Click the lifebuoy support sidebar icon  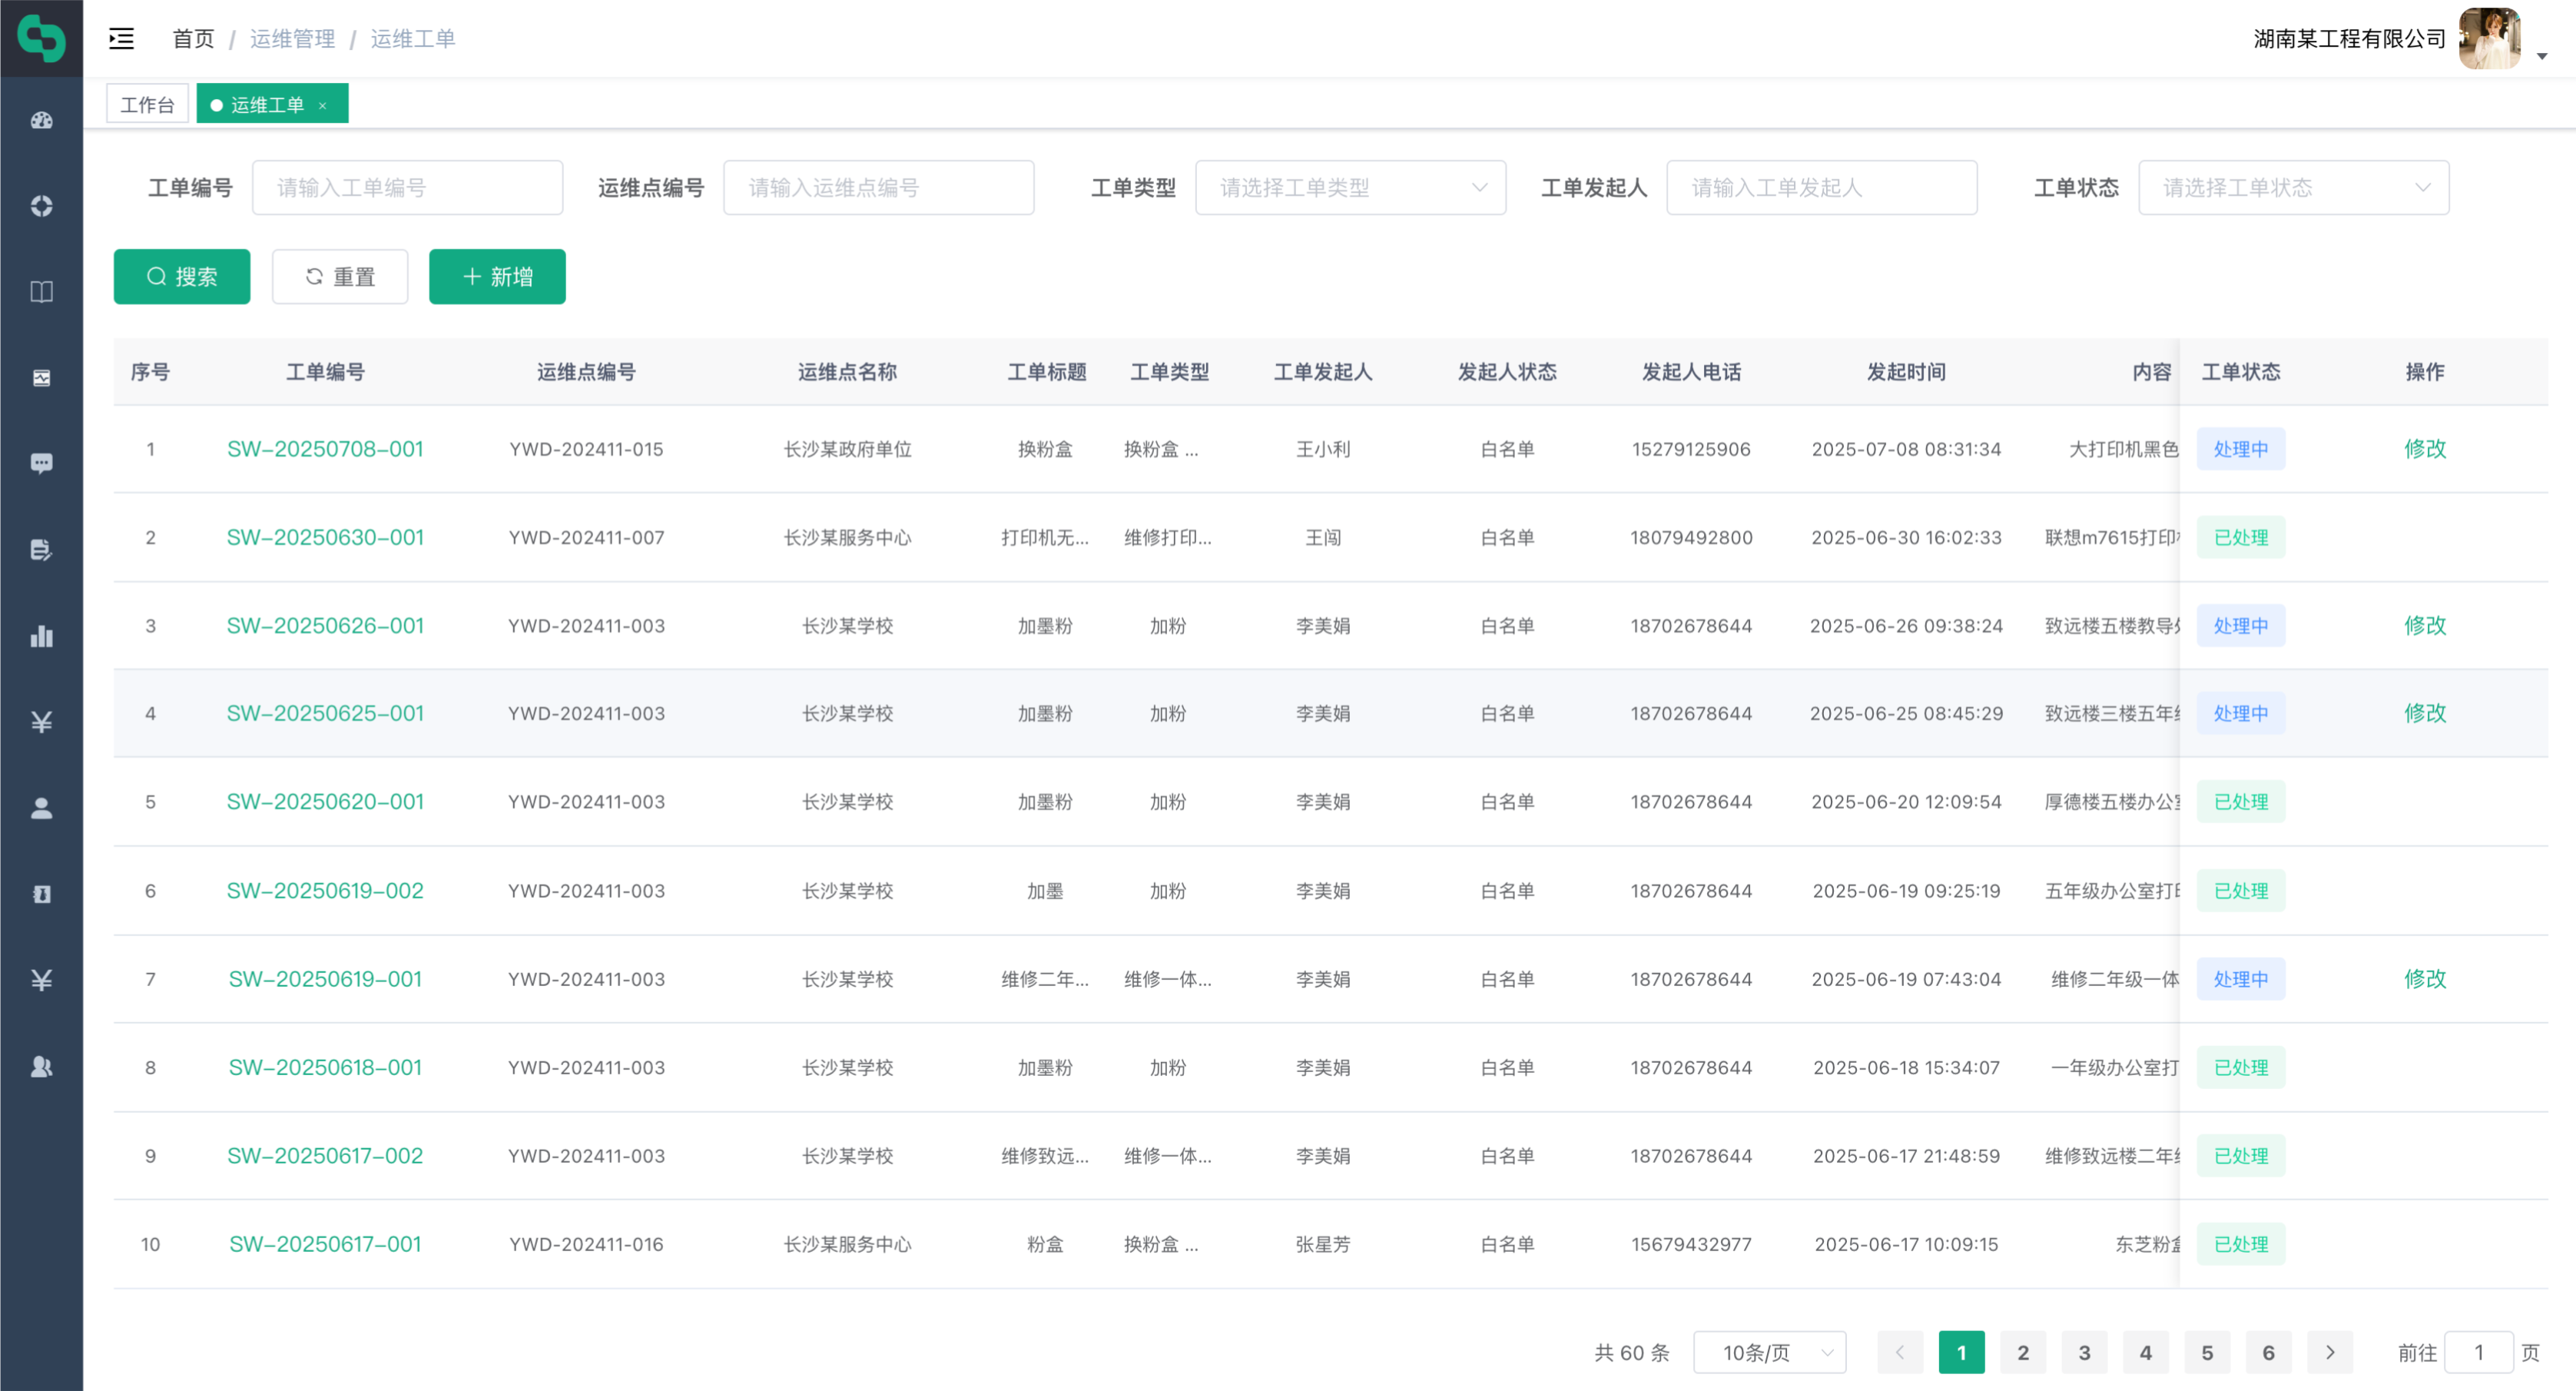41,206
